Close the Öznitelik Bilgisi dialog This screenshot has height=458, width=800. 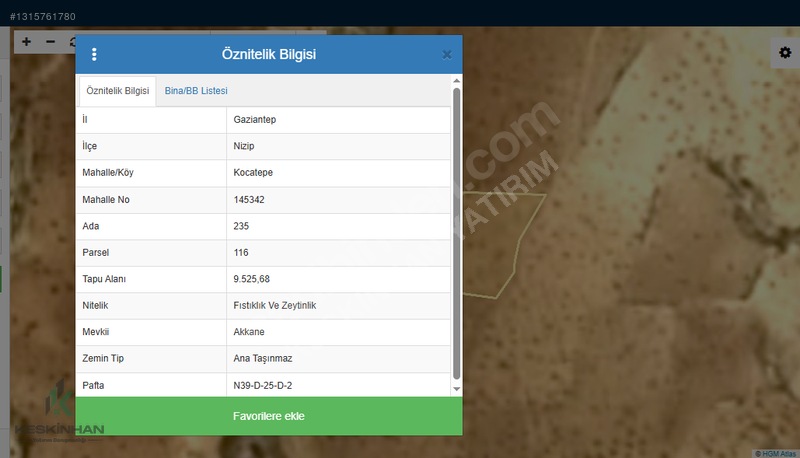click(447, 55)
